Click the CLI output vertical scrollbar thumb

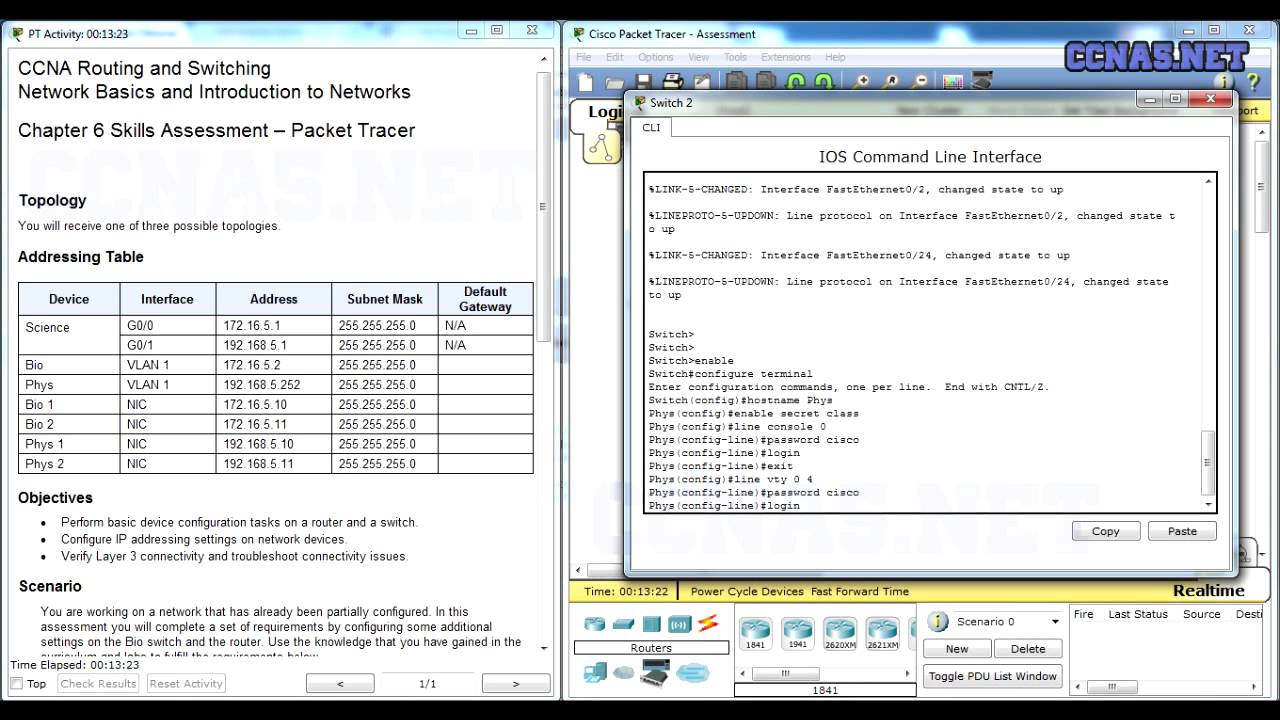(1209, 463)
